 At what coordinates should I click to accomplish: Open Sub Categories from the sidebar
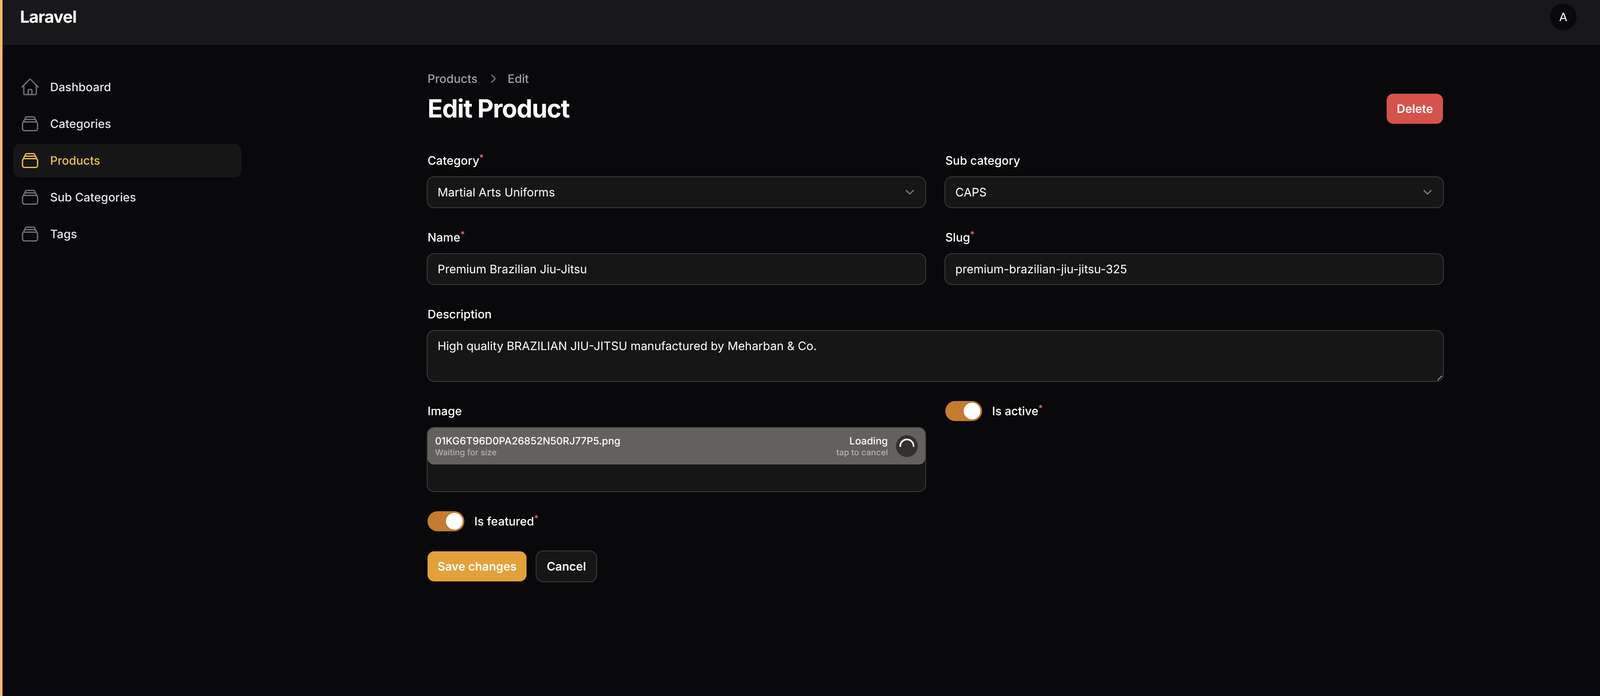click(93, 198)
